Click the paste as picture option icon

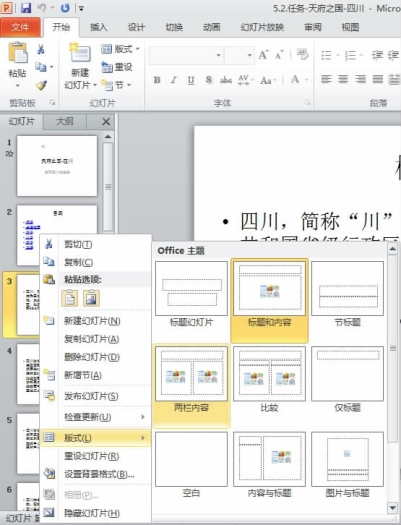coord(91,298)
